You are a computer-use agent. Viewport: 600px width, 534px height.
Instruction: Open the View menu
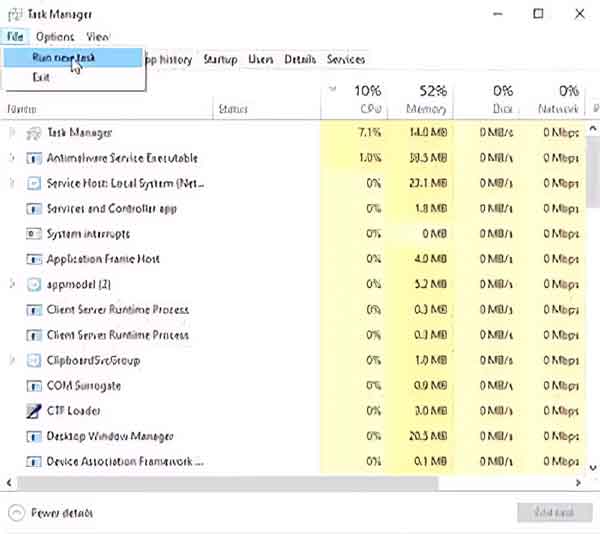click(98, 37)
